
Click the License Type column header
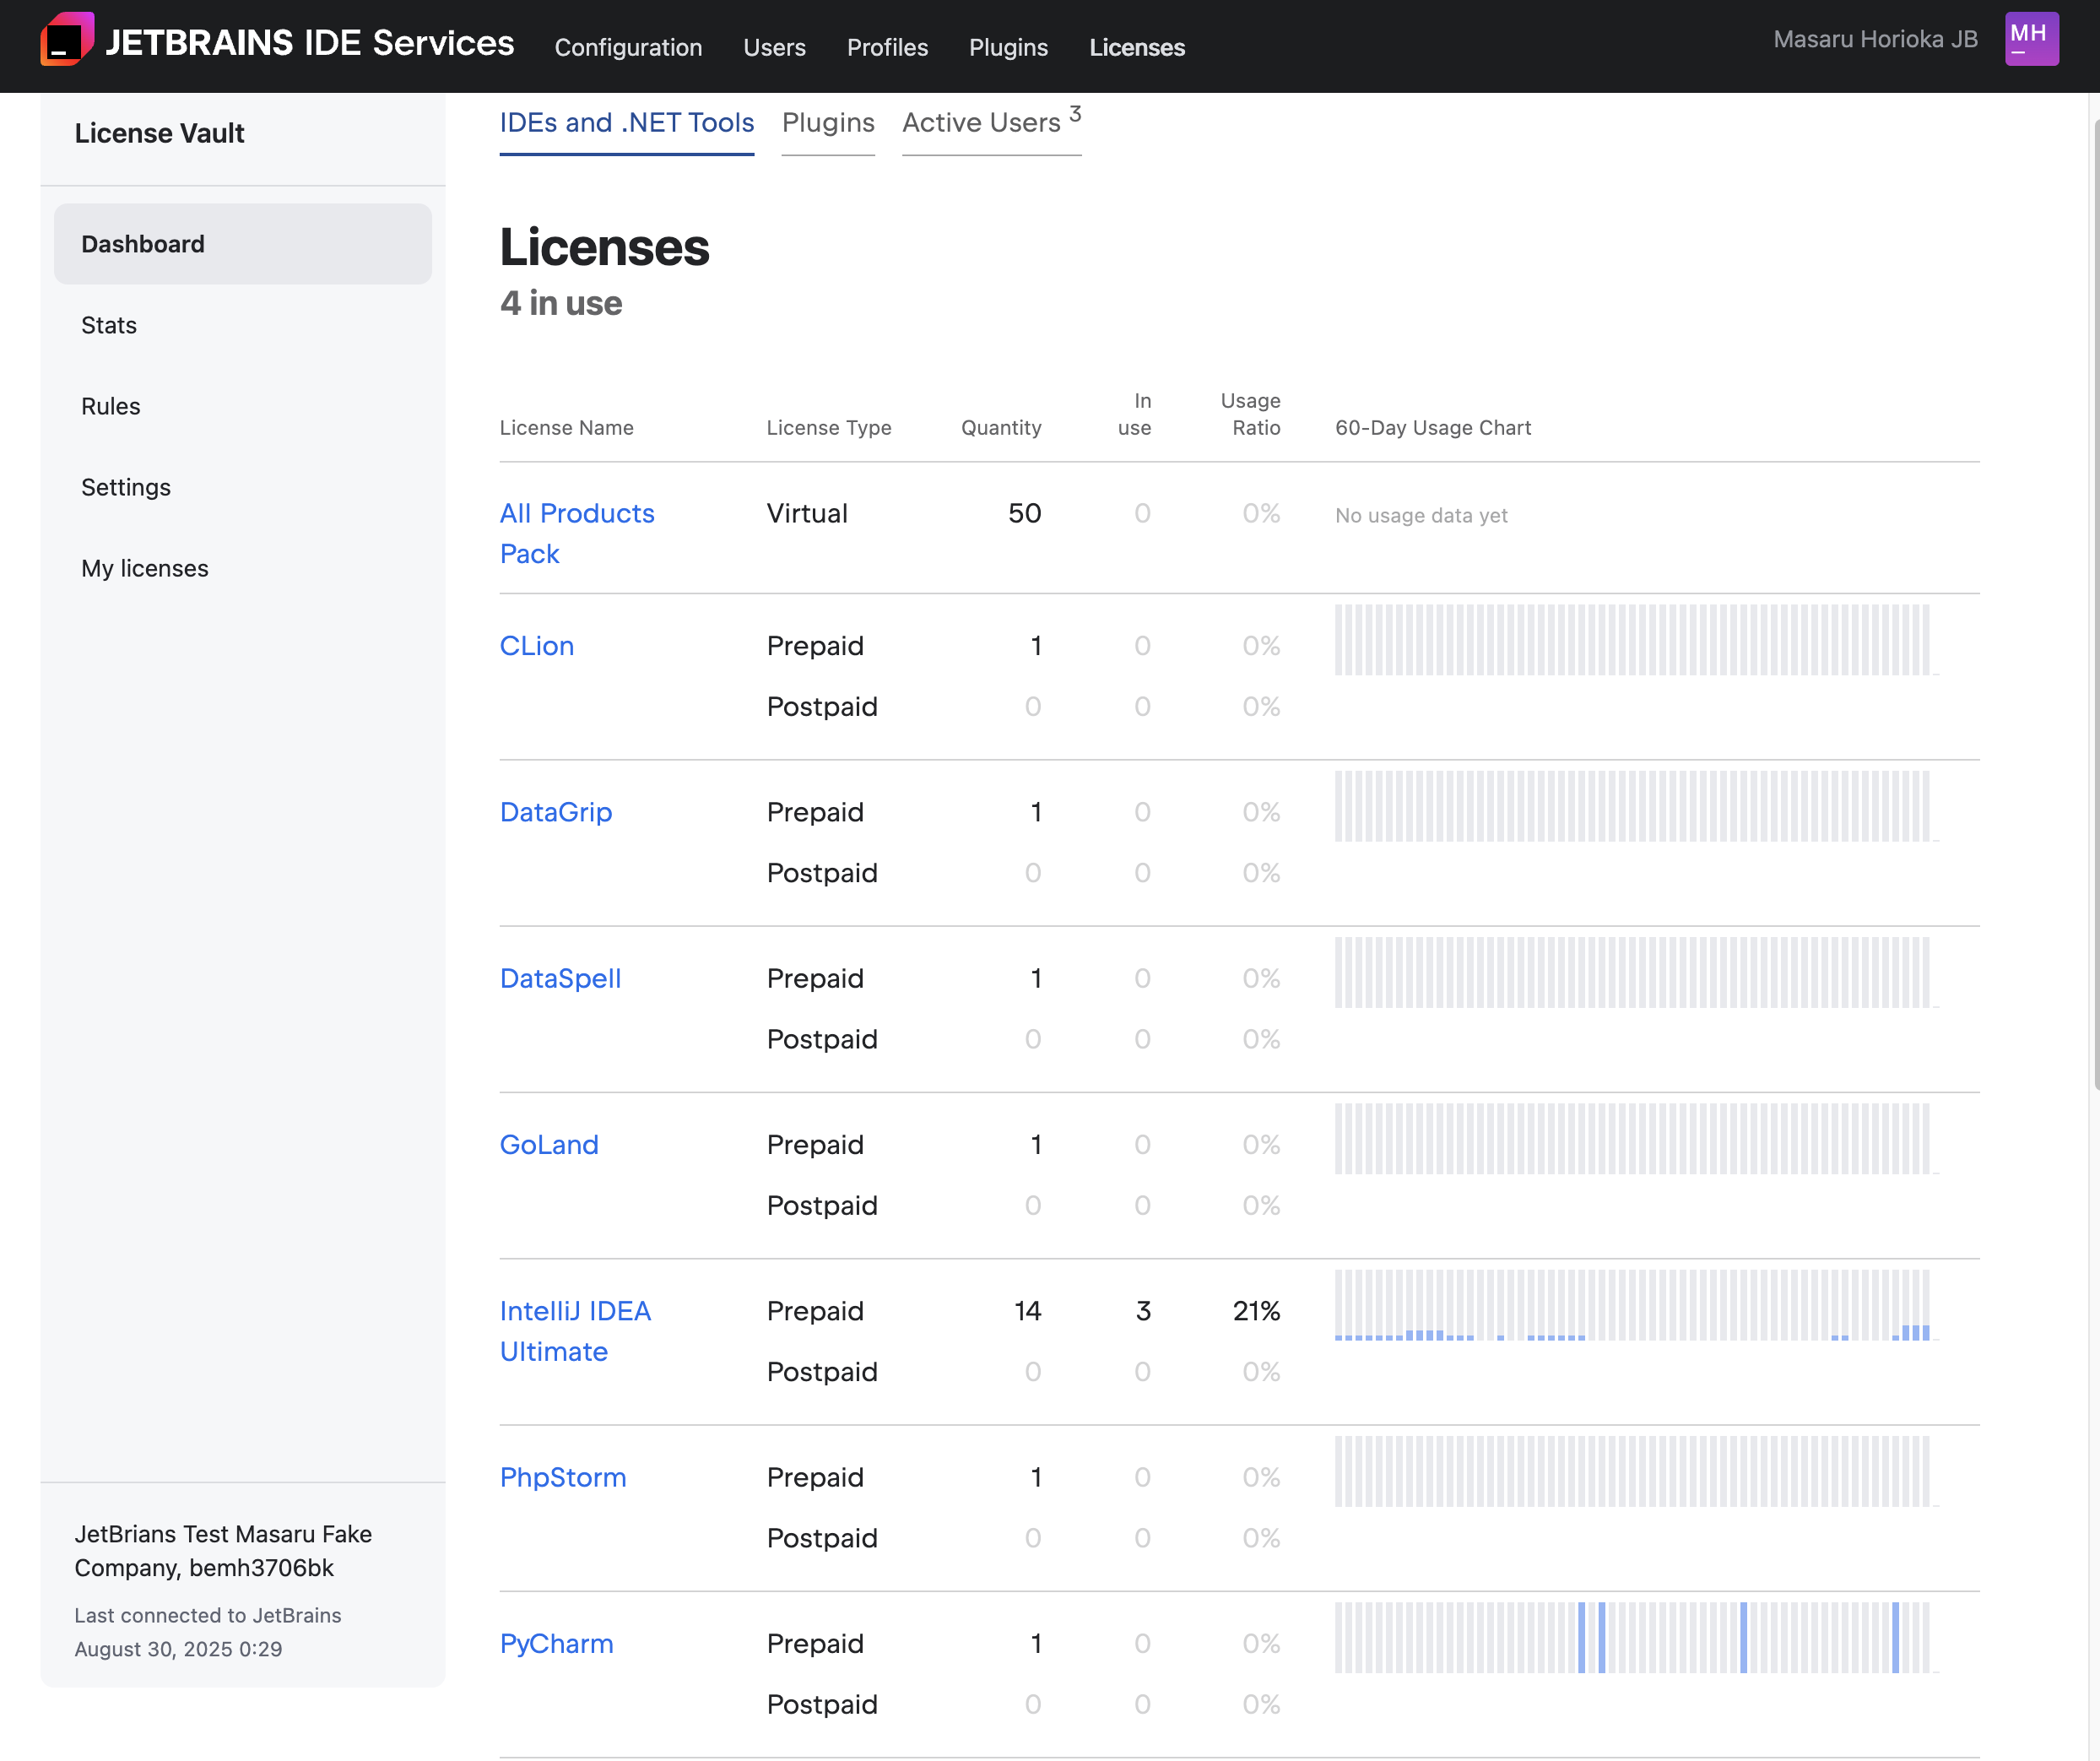coord(829,428)
